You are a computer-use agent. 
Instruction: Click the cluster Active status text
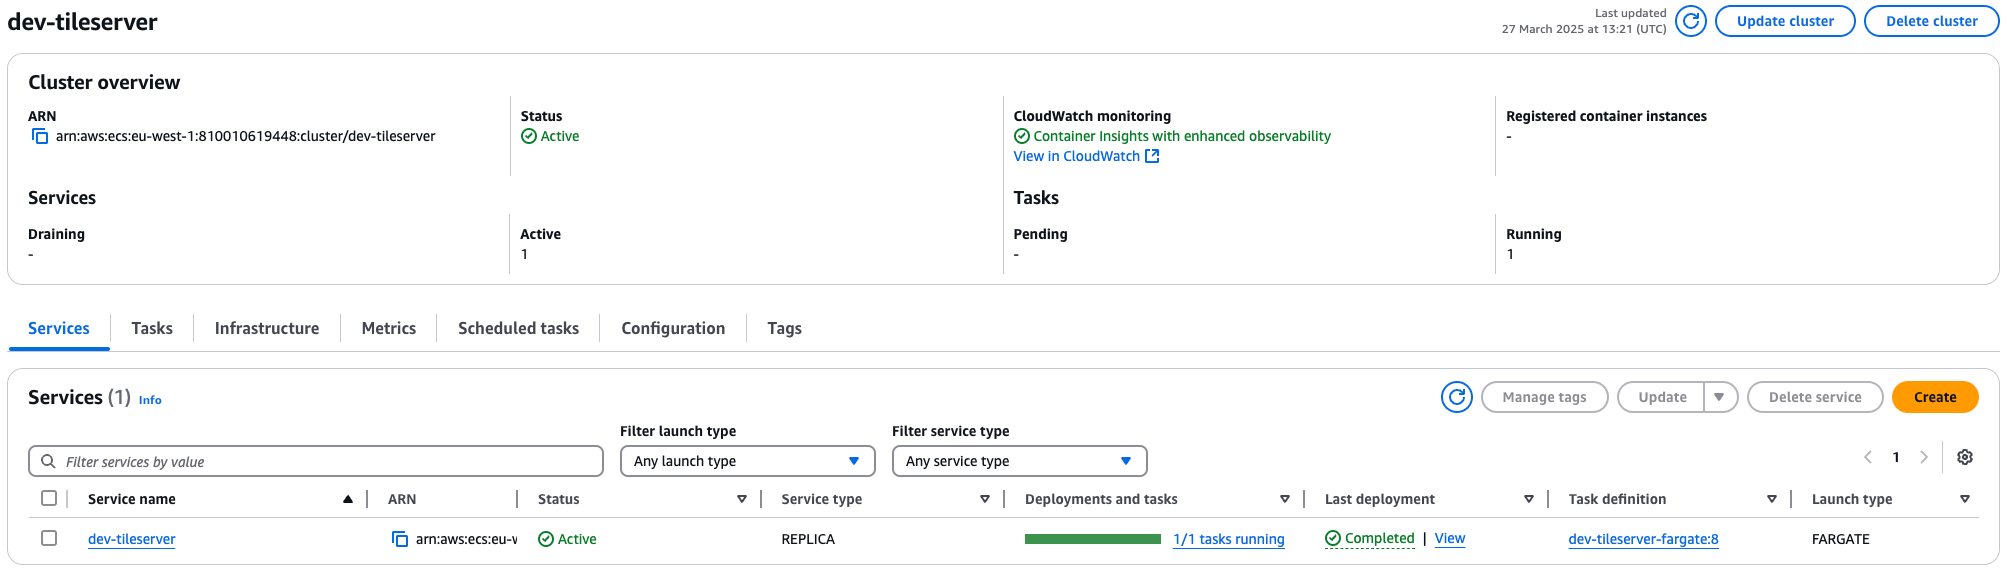point(560,136)
